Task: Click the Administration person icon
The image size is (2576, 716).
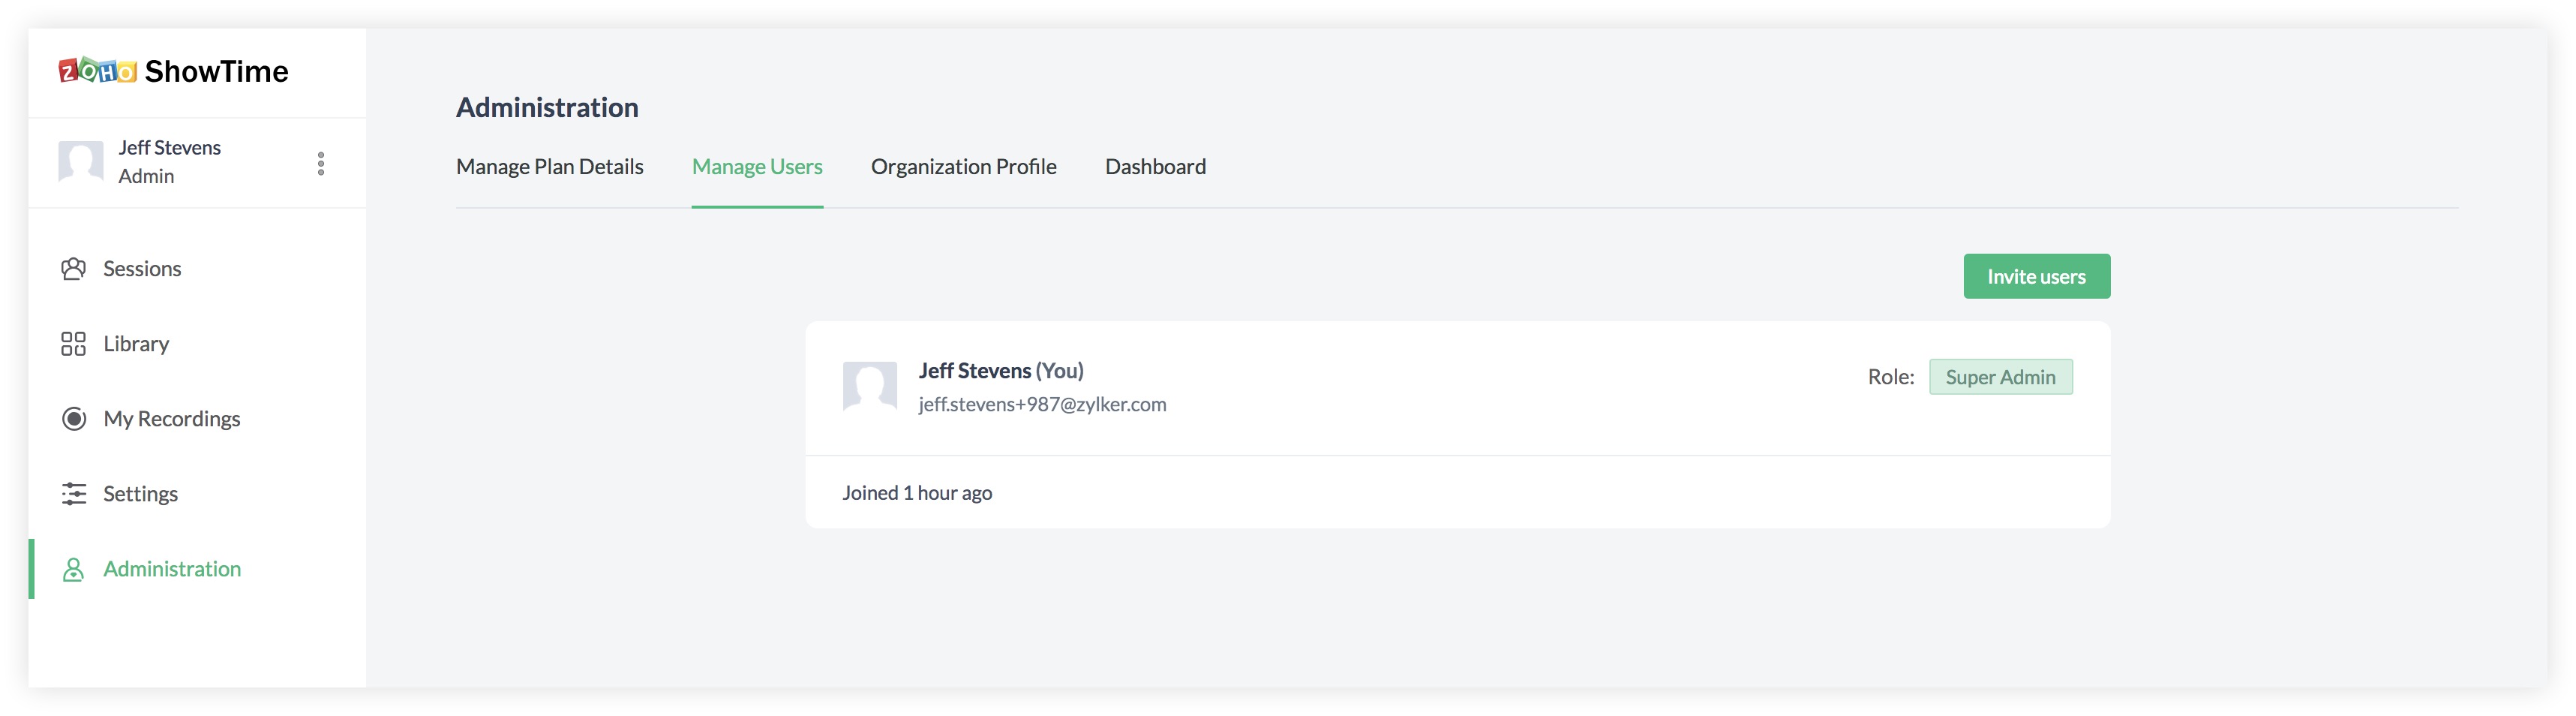Action: point(73,569)
